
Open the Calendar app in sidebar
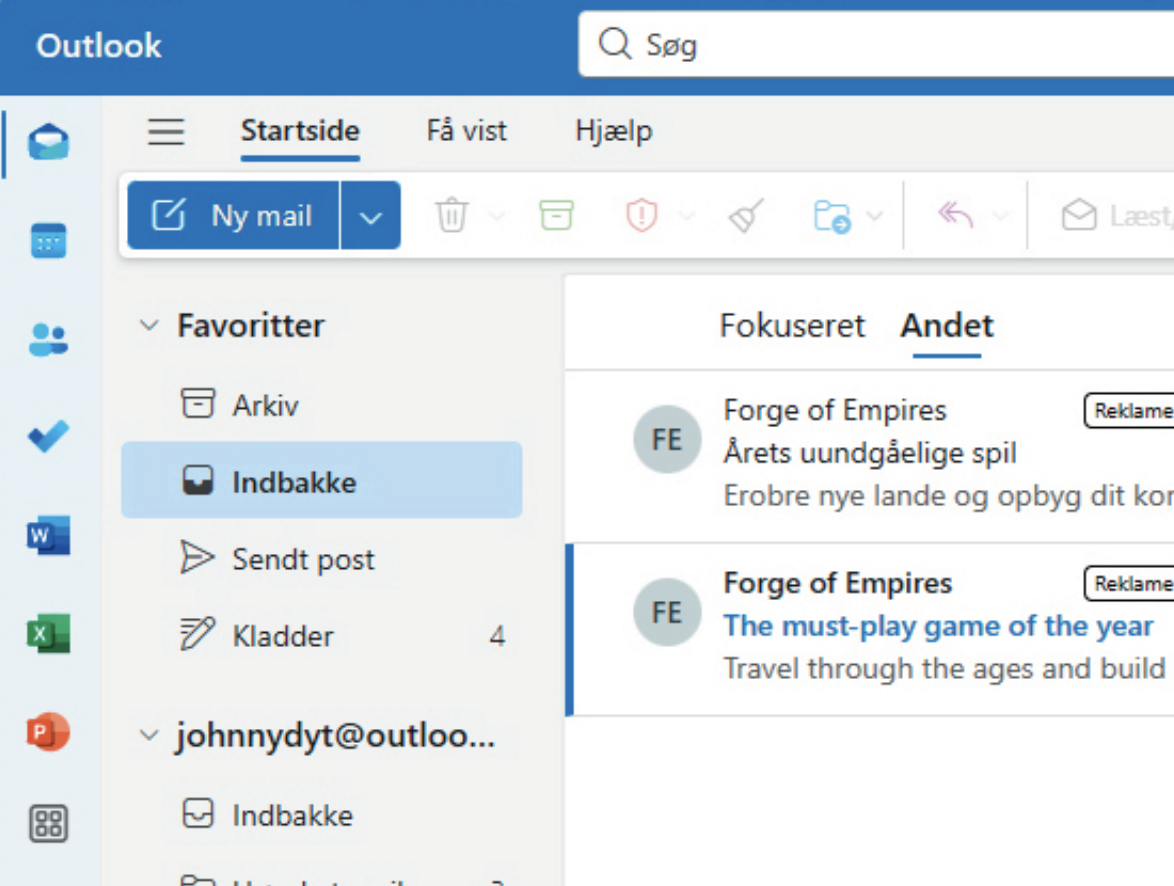(48, 241)
